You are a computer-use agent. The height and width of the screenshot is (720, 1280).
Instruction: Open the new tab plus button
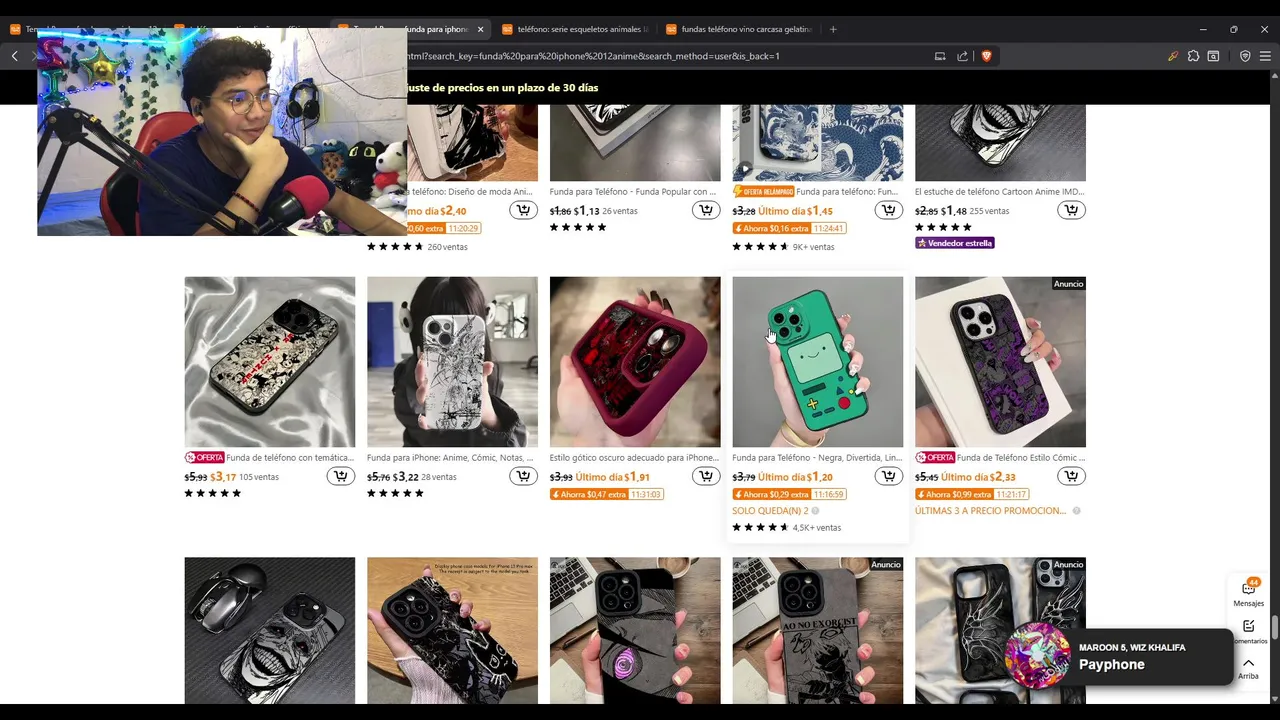pos(833,29)
